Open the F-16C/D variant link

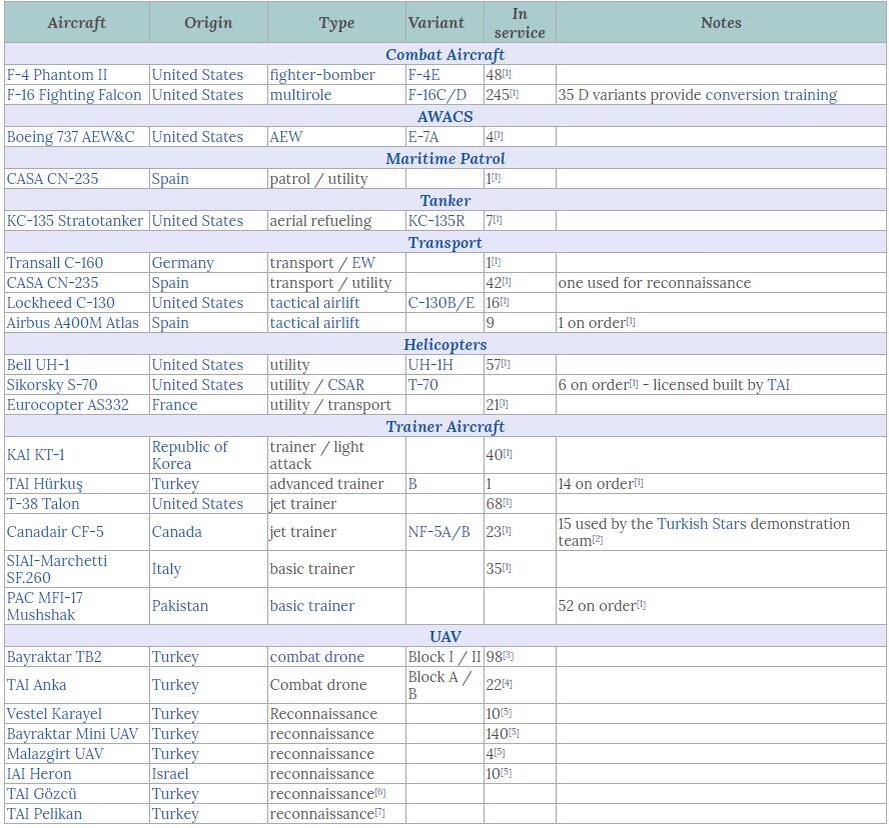pos(437,95)
